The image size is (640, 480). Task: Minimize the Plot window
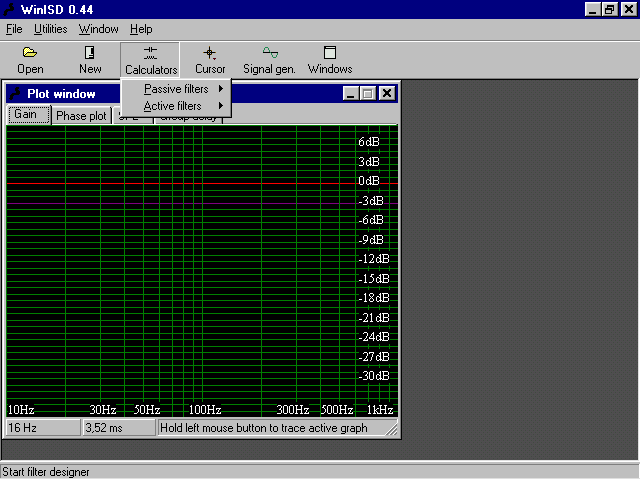tap(351, 93)
